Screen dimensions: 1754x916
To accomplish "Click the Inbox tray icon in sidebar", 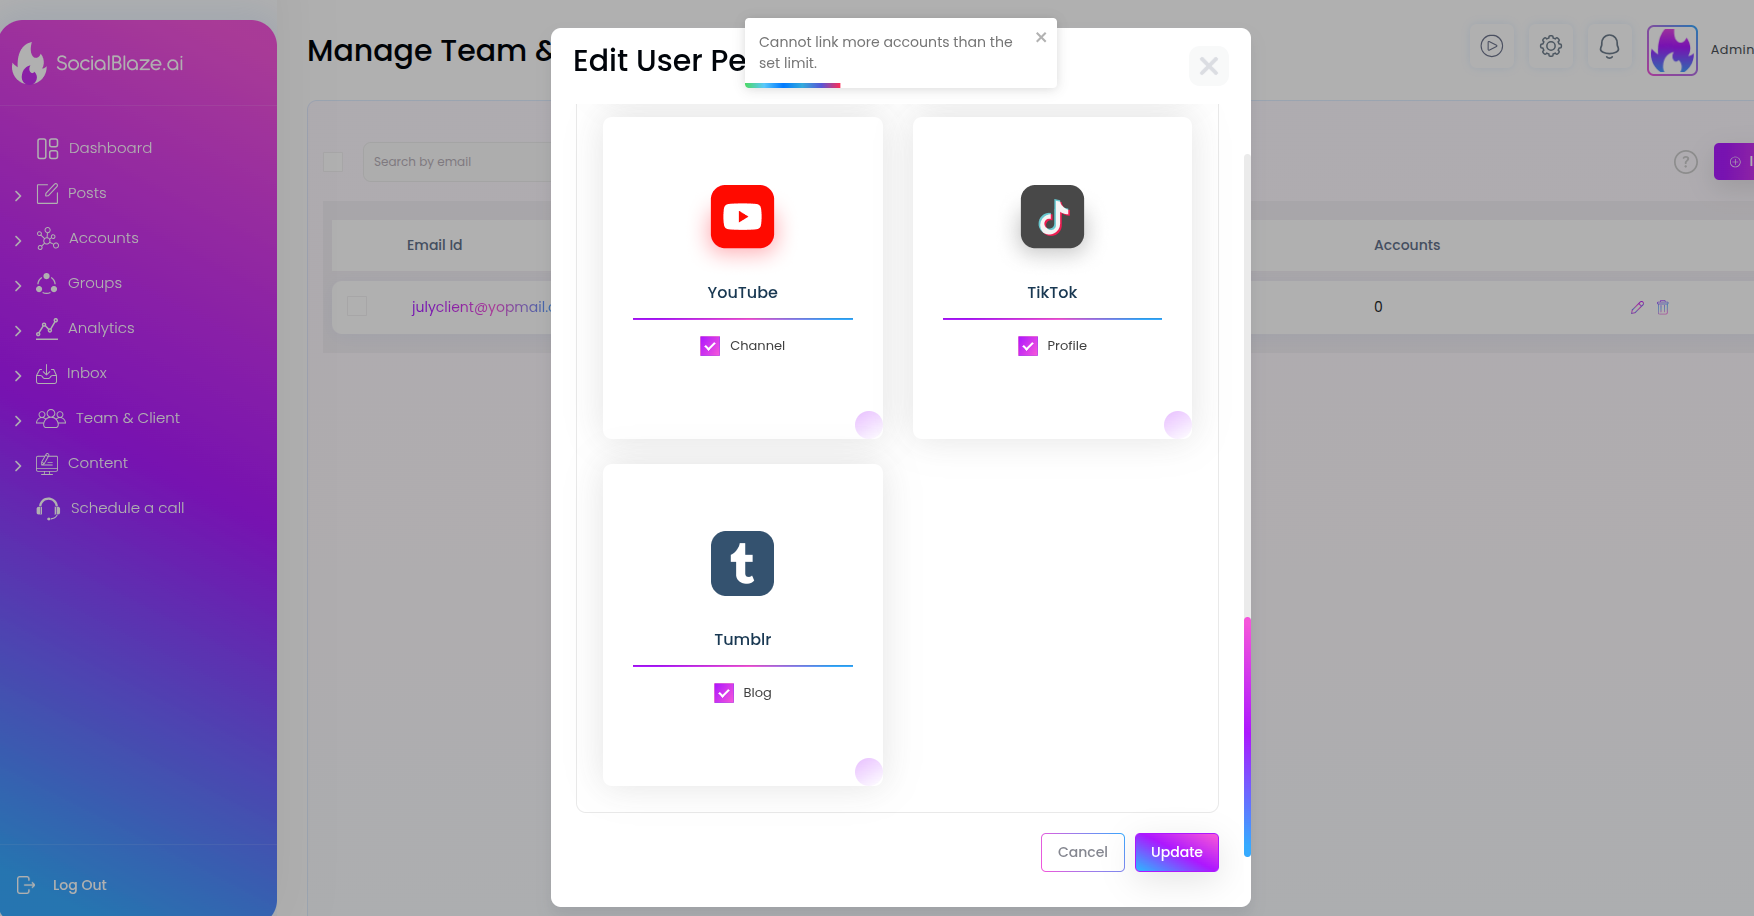I will [x=46, y=373].
